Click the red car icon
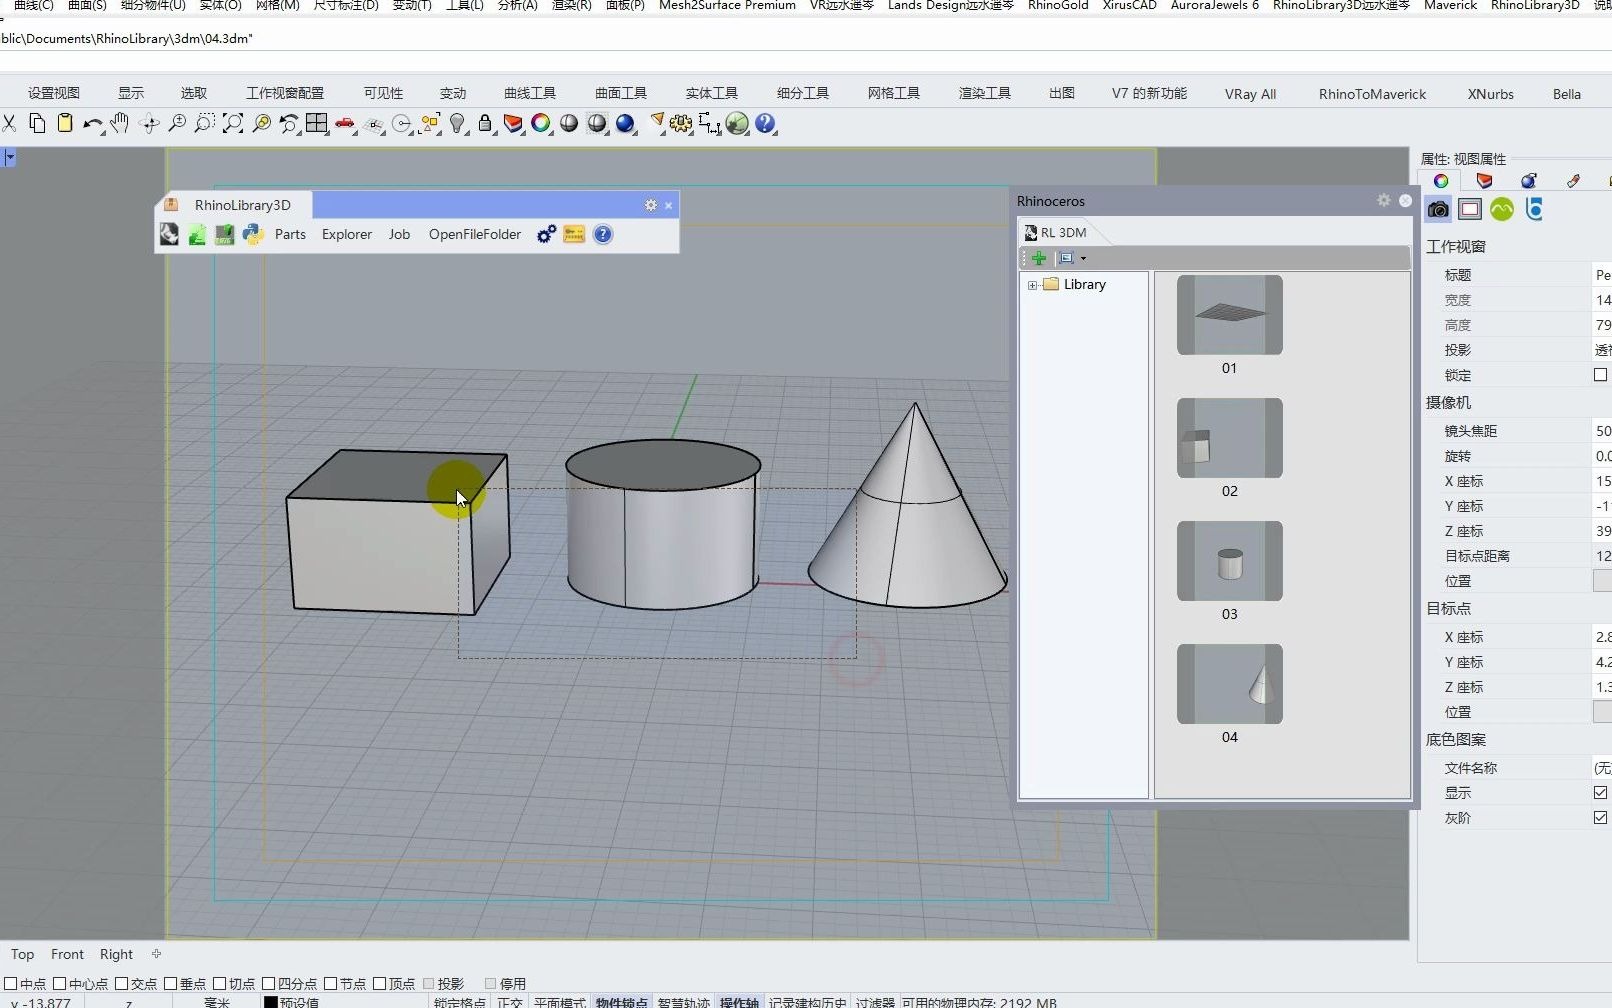Viewport: 1612px width, 1008px height. click(x=345, y=123)
